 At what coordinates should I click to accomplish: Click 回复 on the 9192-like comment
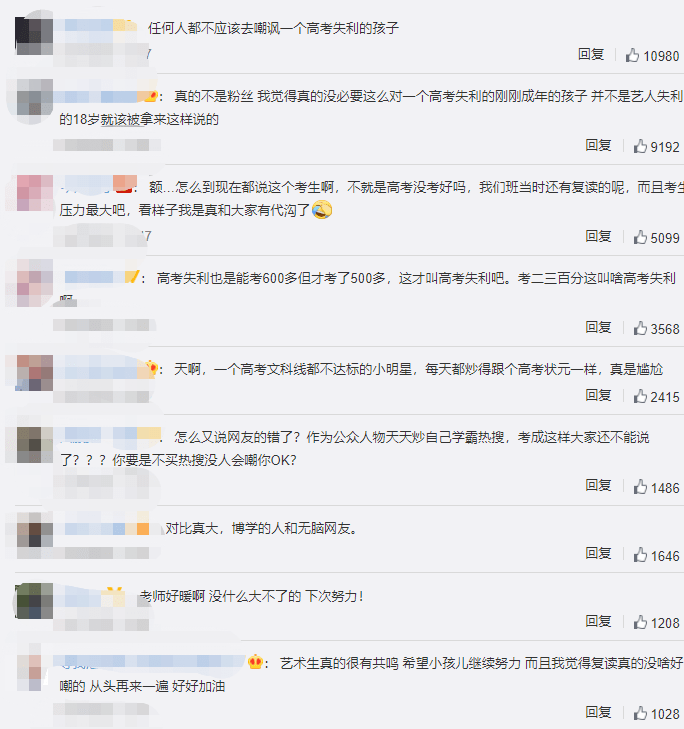point(598,146)
